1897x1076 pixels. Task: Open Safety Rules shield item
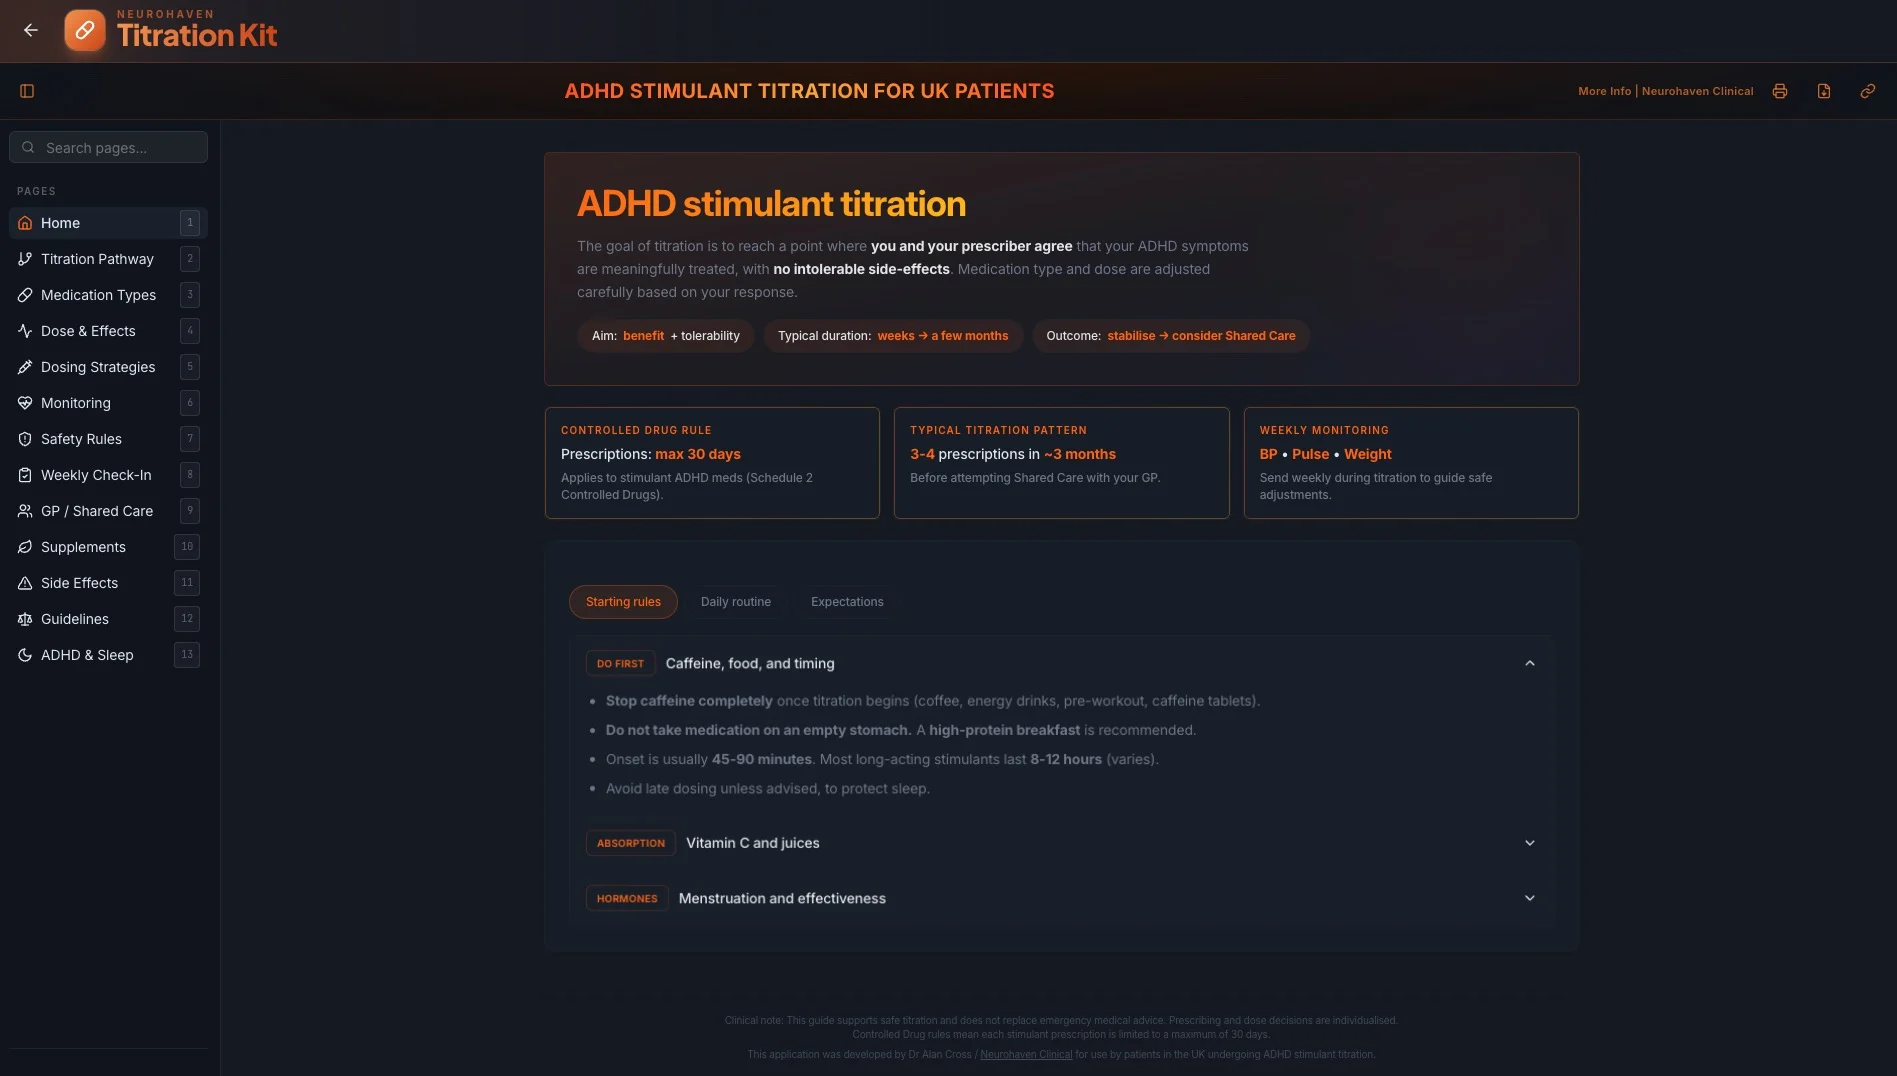click(x=108, y=439)
